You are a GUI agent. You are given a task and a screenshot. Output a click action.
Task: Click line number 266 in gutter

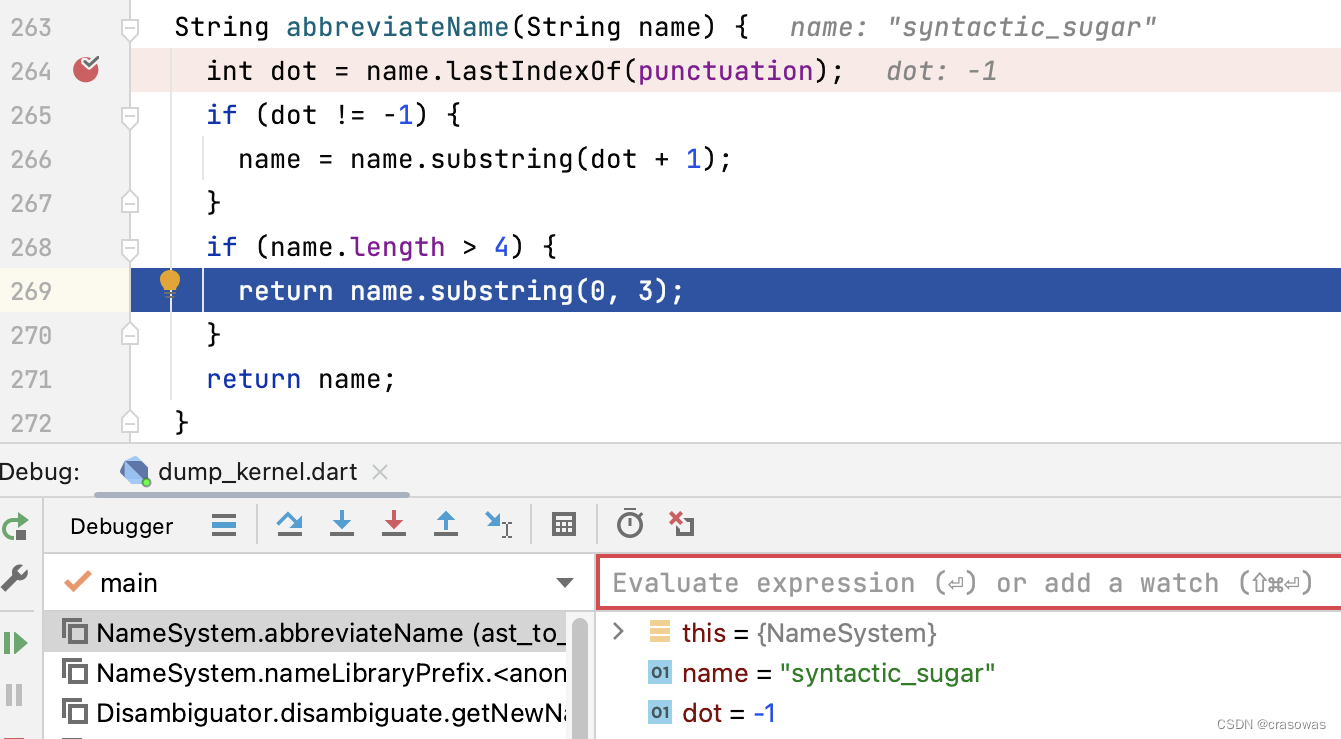tap(31, 159)
